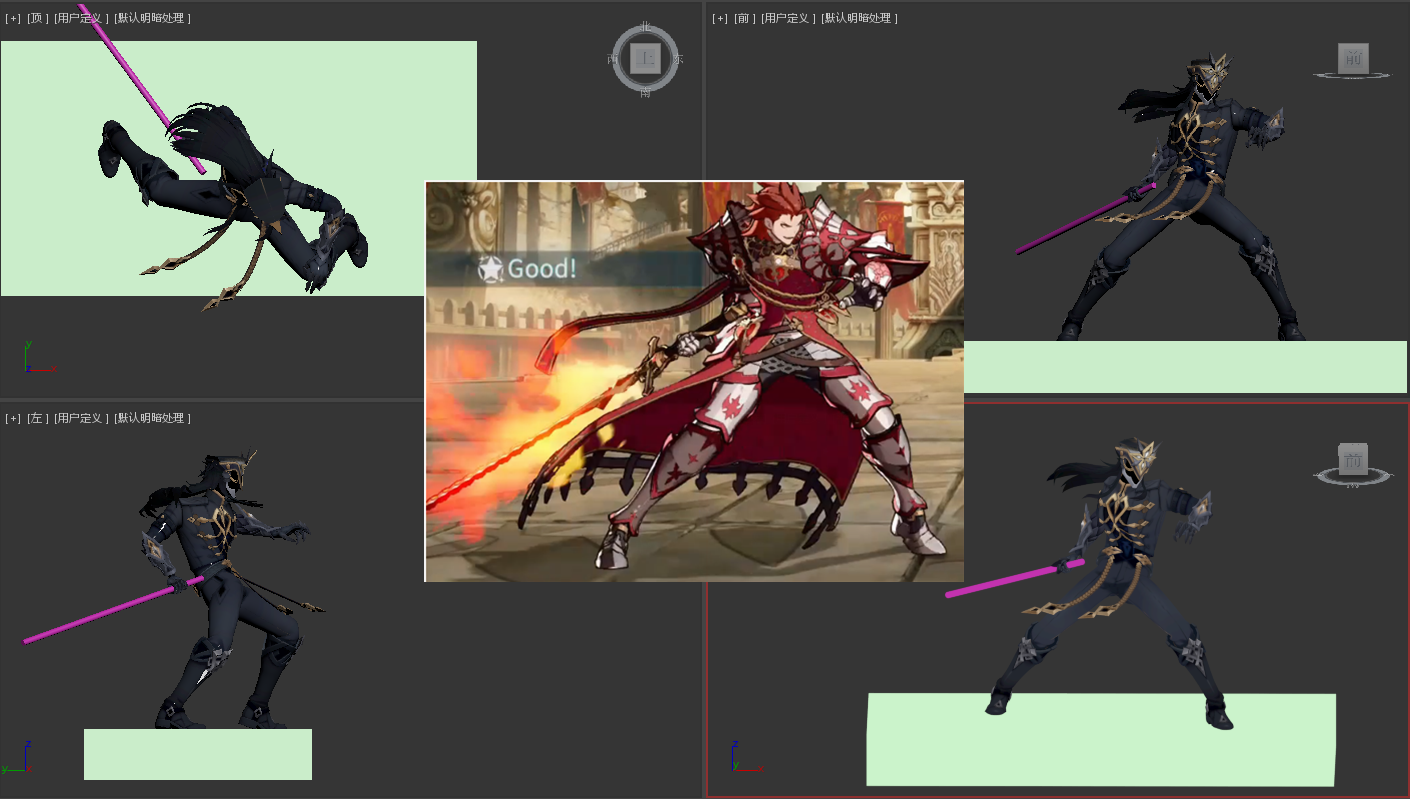Click 东 on the top viewport compass
Viewport: 1410px width, 799px height.
pos(678,59)
